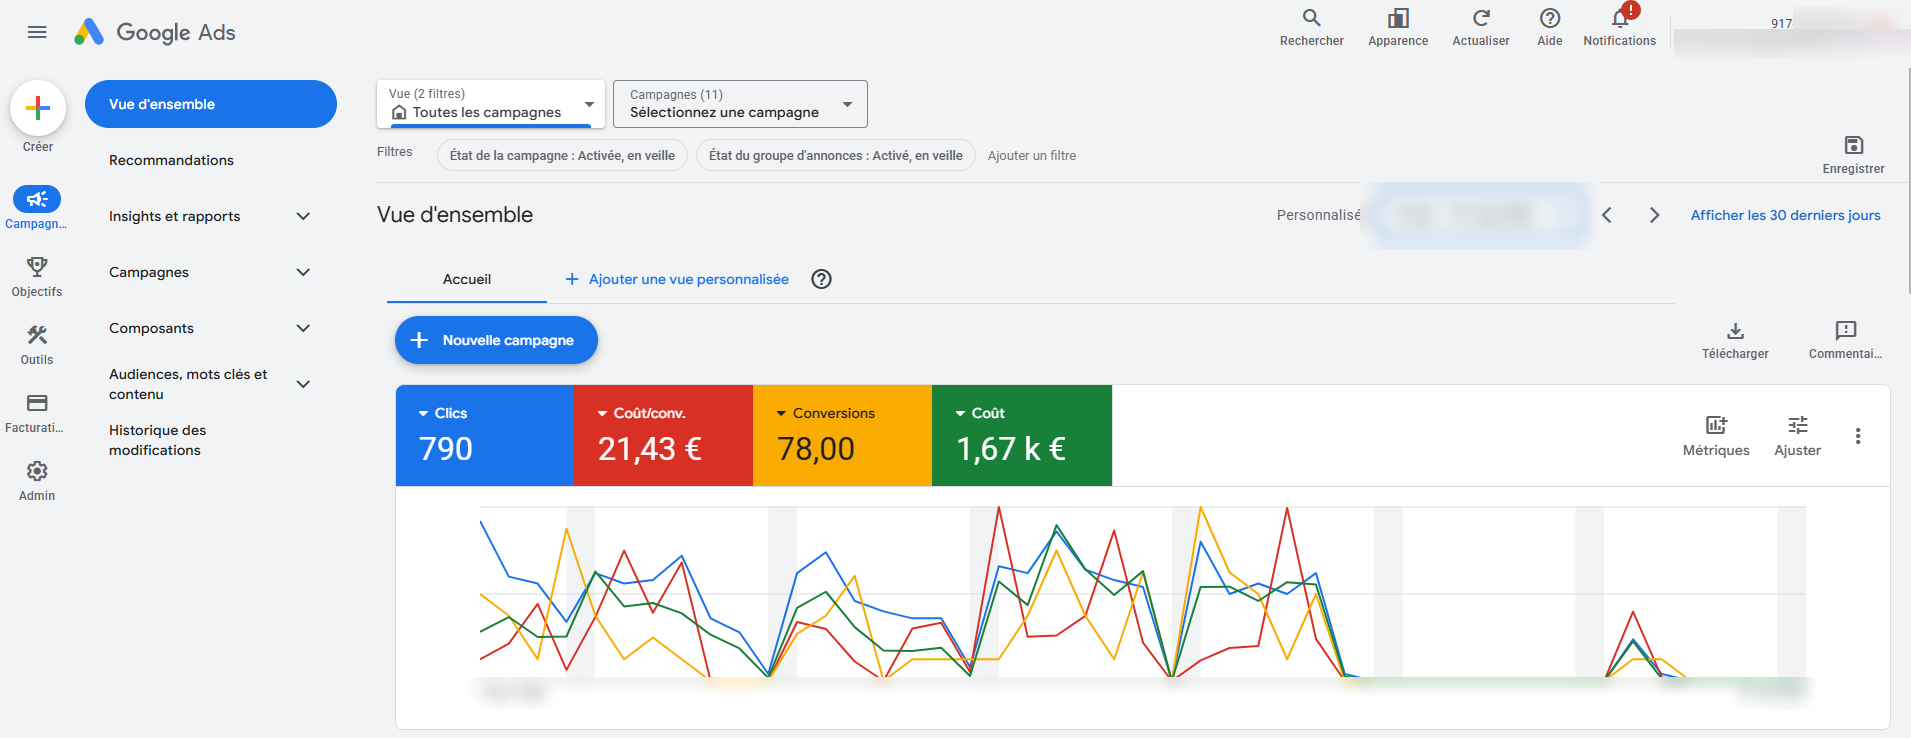
Task: Click the Enregistrer save icon
Action: [1853, 146]
